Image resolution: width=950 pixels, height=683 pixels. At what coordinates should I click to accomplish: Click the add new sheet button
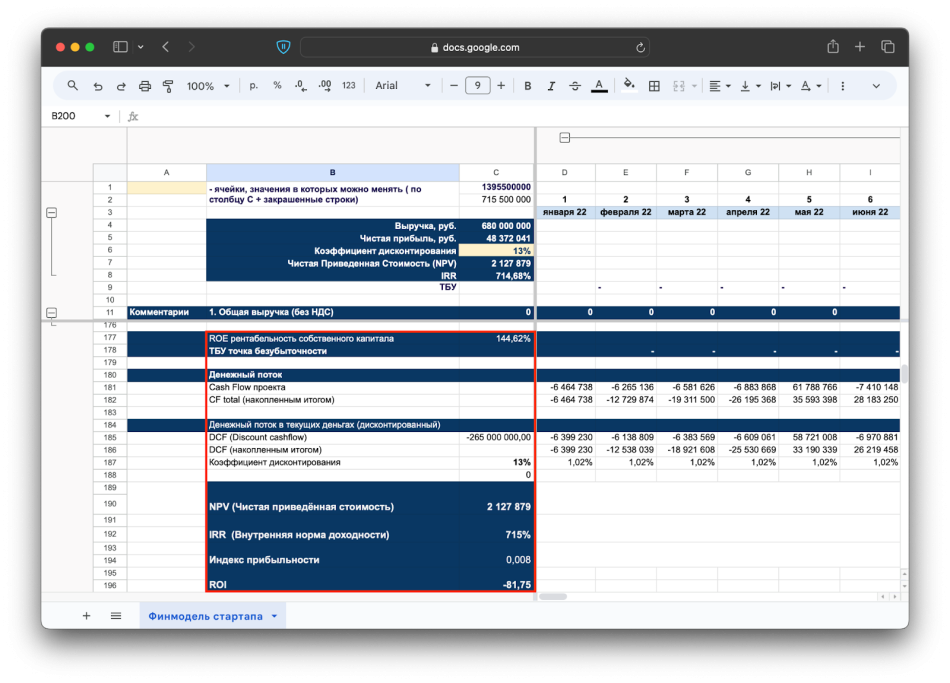[x=86, y=616]
